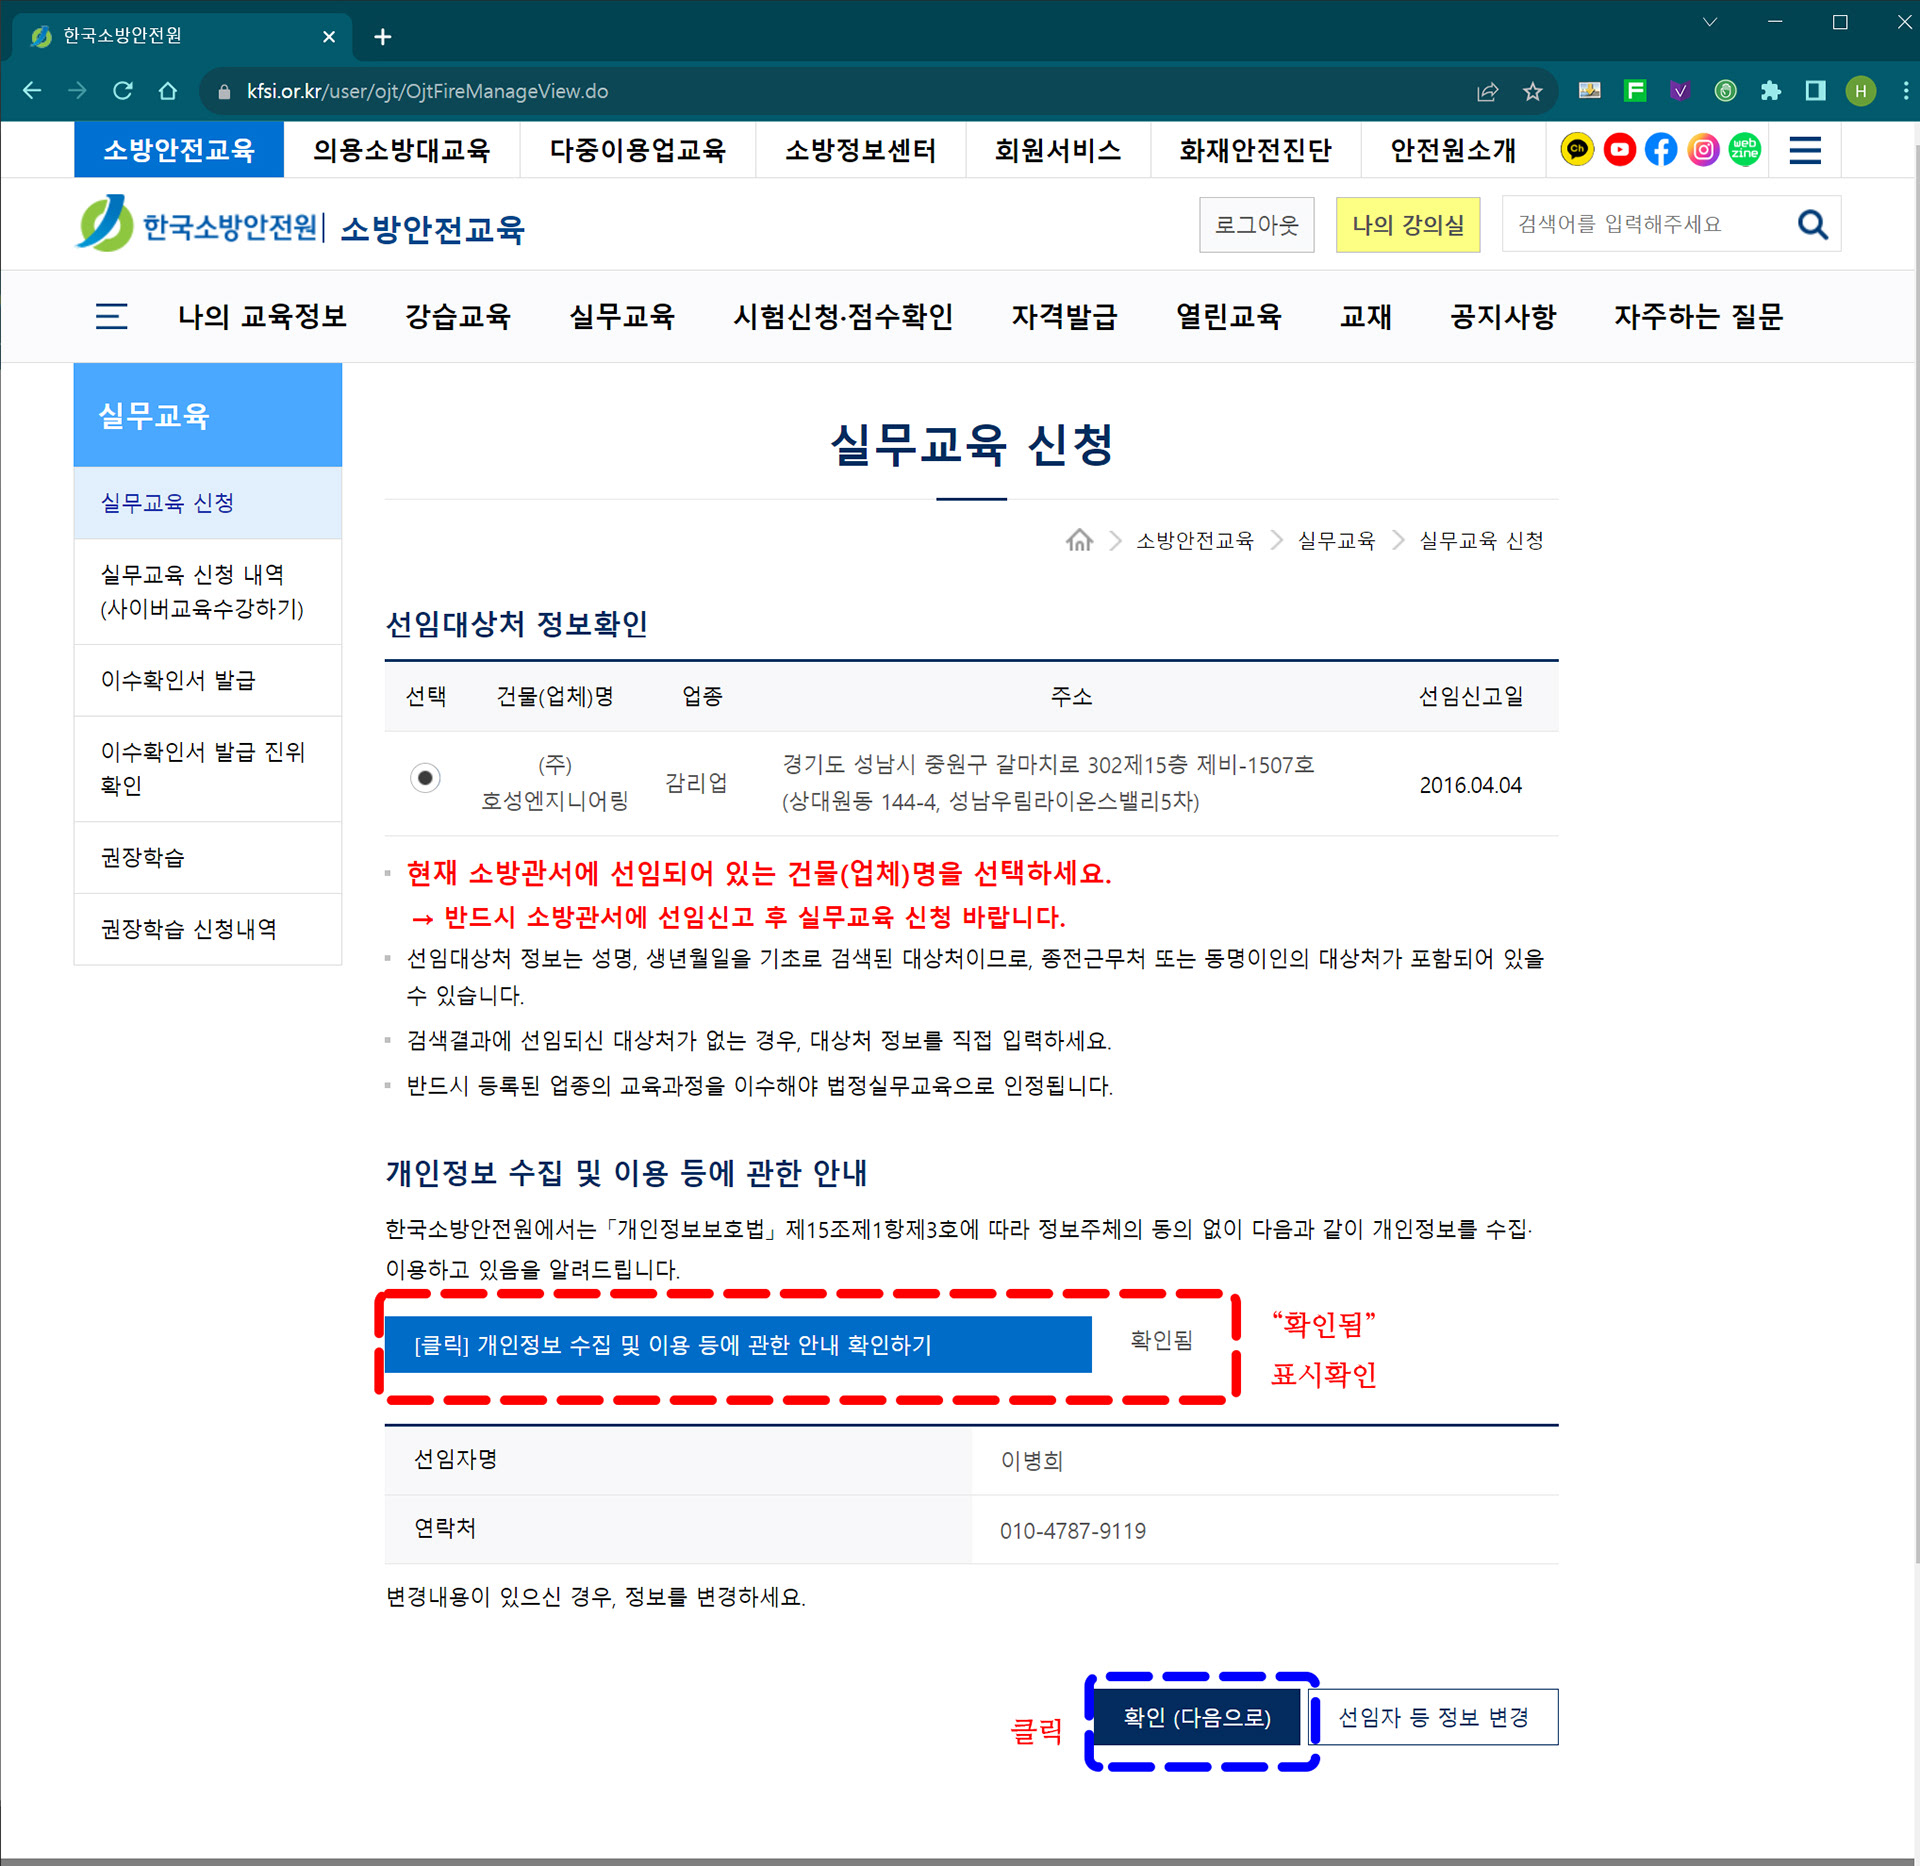The image size is (1920, 1866).
Task: Click the blue 개인정보 안내 확인하기 bar
Action: (738, 1345)
